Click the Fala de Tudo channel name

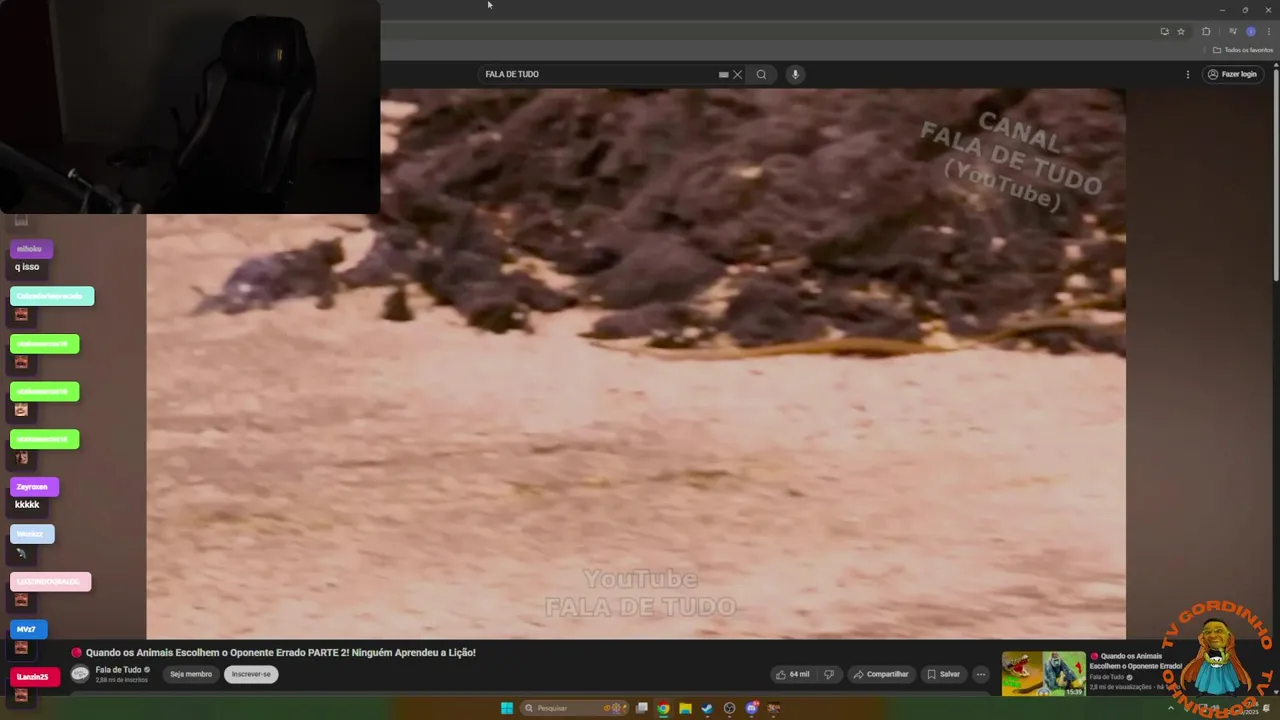pos(118,670)
